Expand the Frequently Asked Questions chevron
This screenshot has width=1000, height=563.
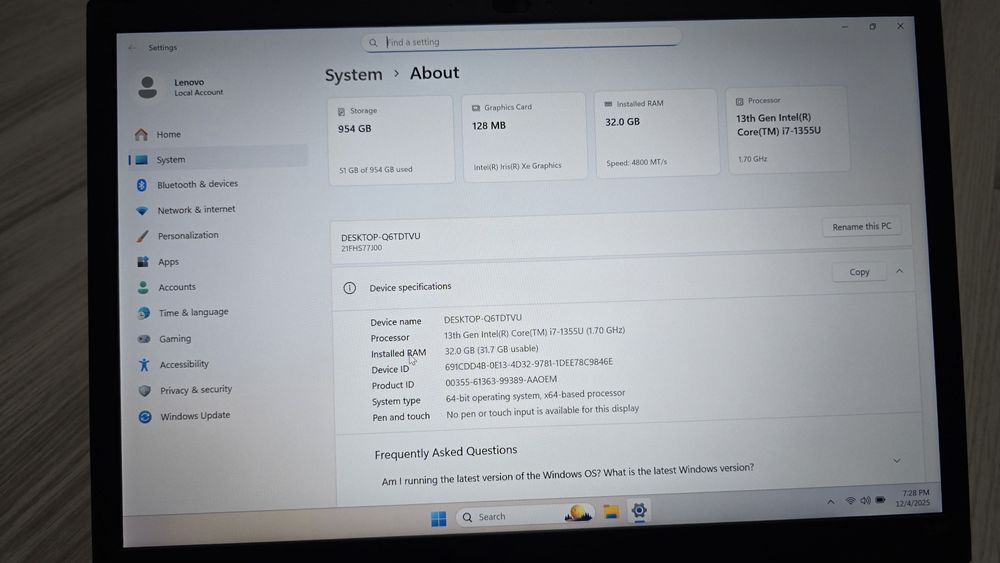click(897, 461)
